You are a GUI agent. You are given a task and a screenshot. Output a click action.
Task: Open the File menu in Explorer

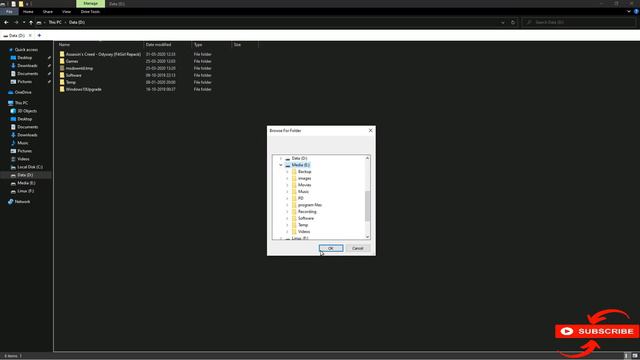tap(9, 12)
